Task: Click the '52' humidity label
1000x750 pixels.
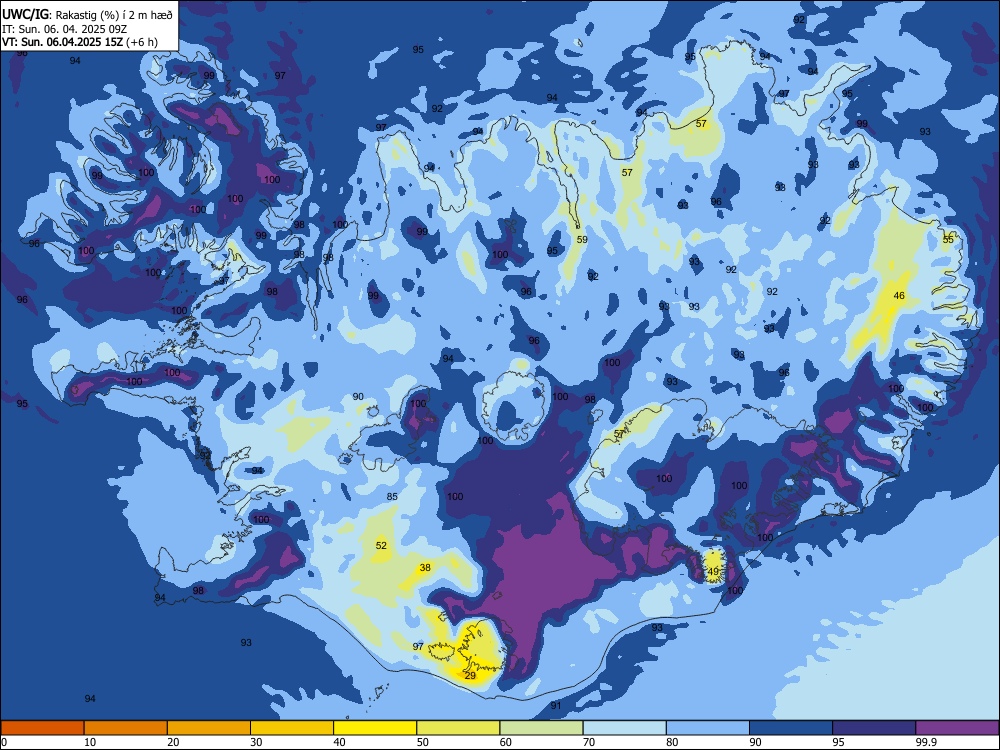Action: pos(381,545)
